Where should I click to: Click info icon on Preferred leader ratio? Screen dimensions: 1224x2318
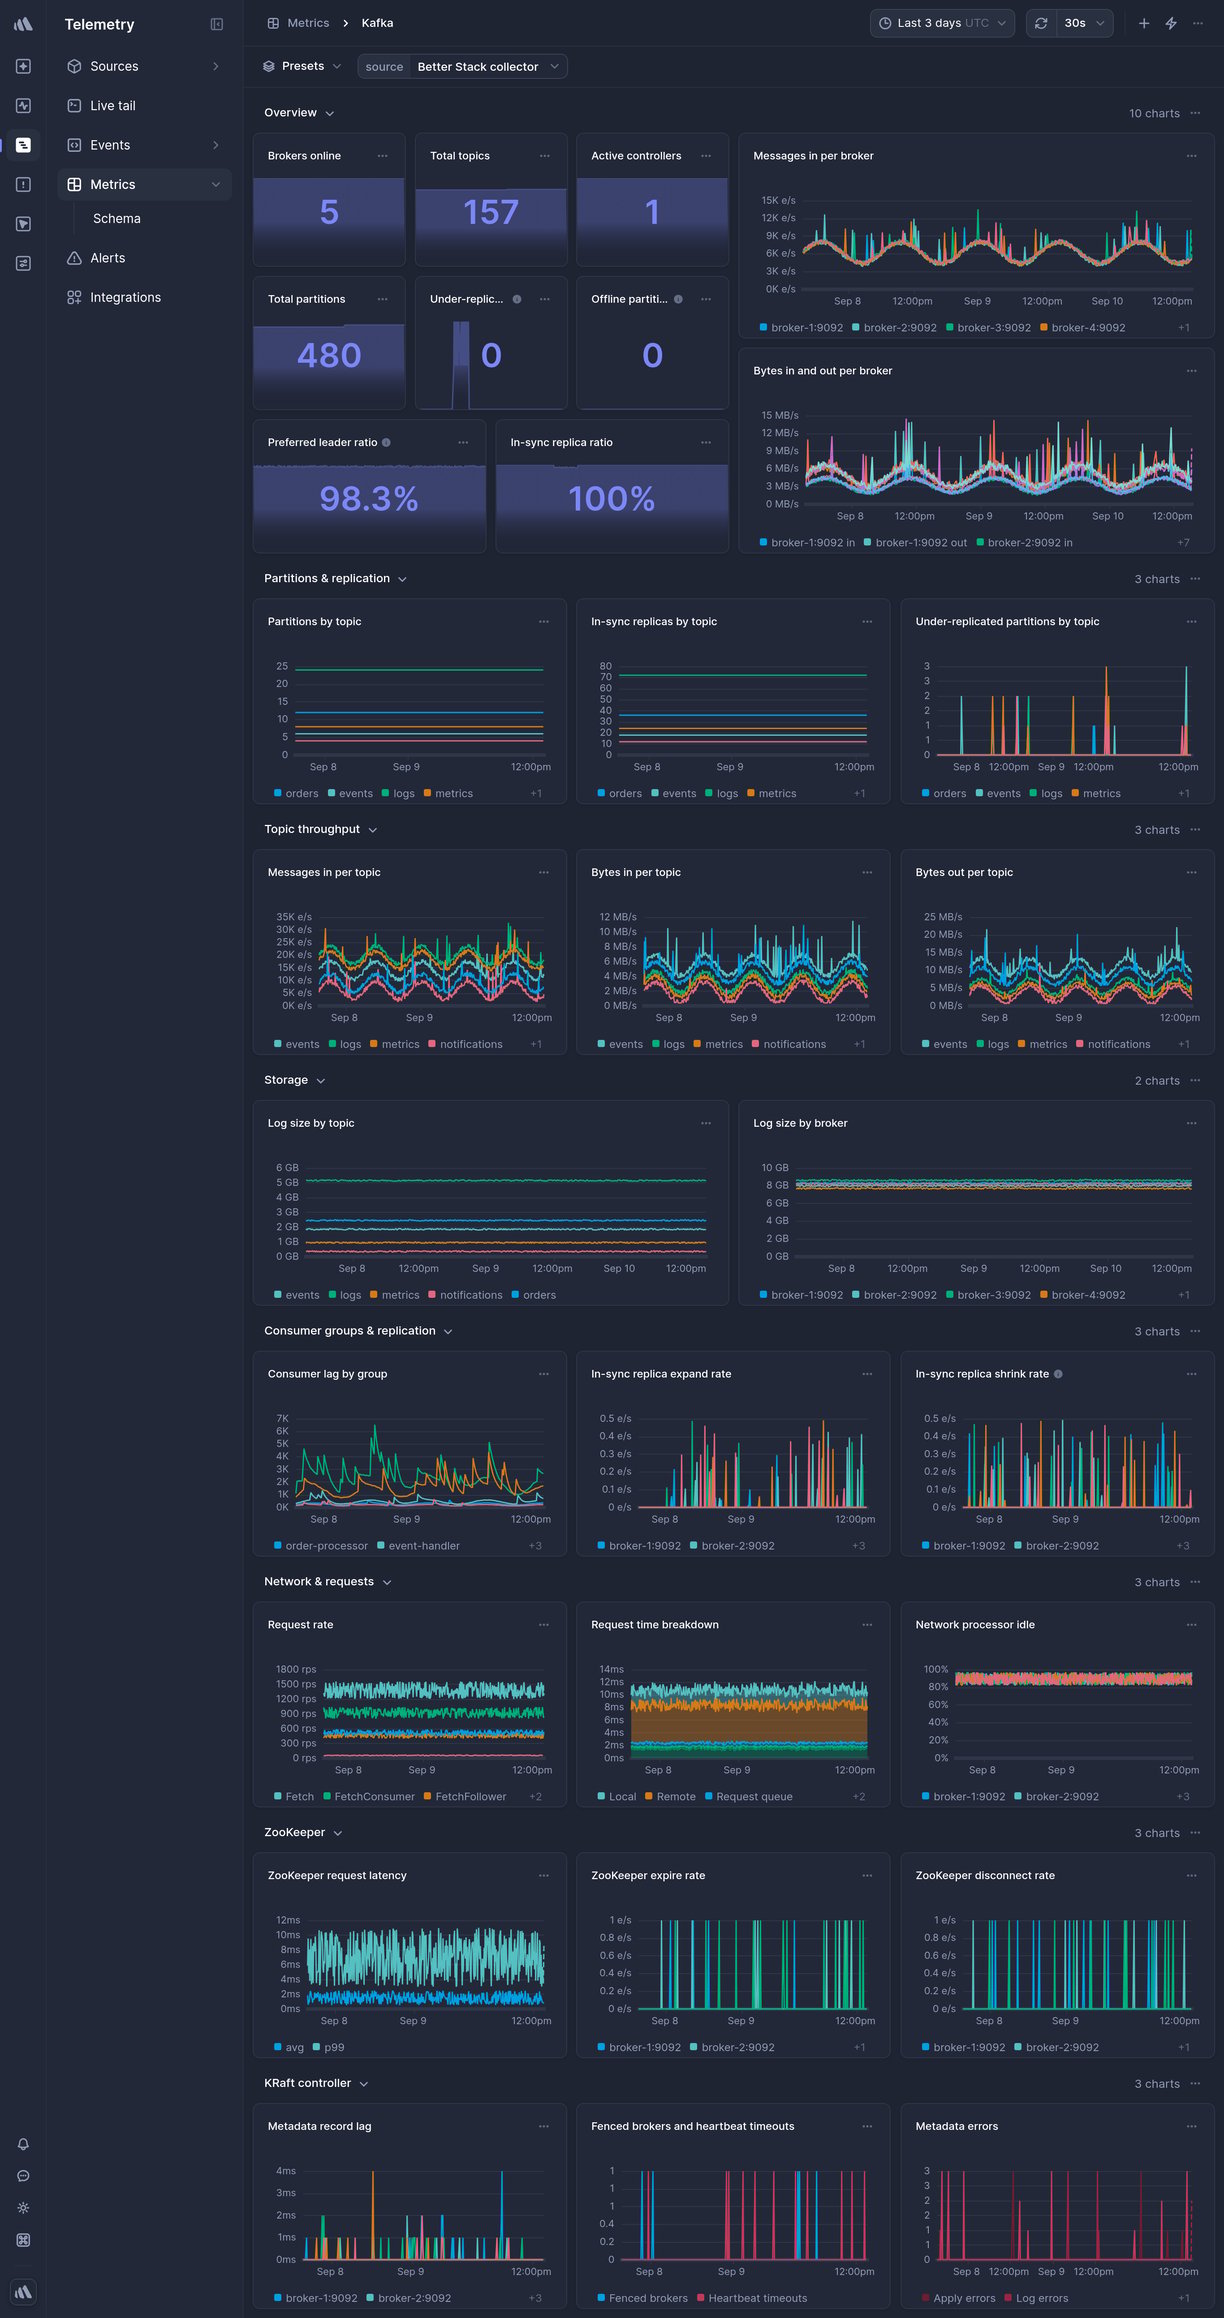tap(387, 443)
